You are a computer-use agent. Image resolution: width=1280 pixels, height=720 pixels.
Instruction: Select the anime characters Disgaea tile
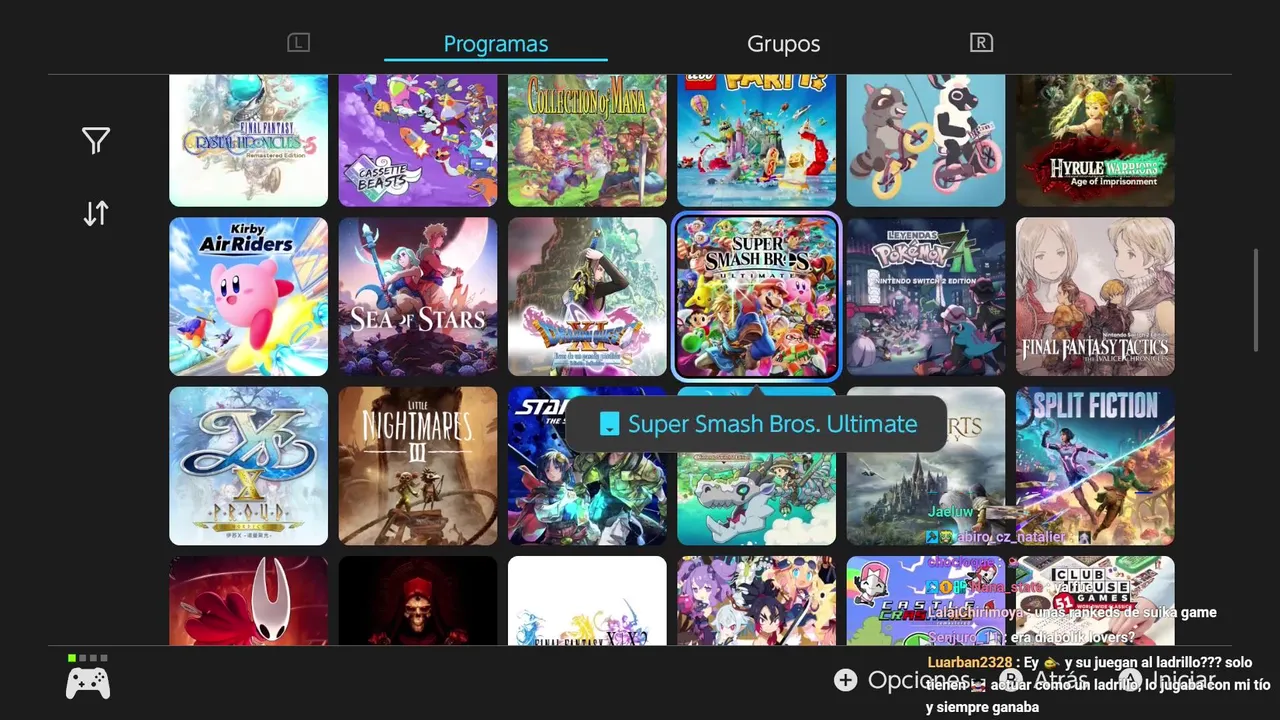coord(757,601)
